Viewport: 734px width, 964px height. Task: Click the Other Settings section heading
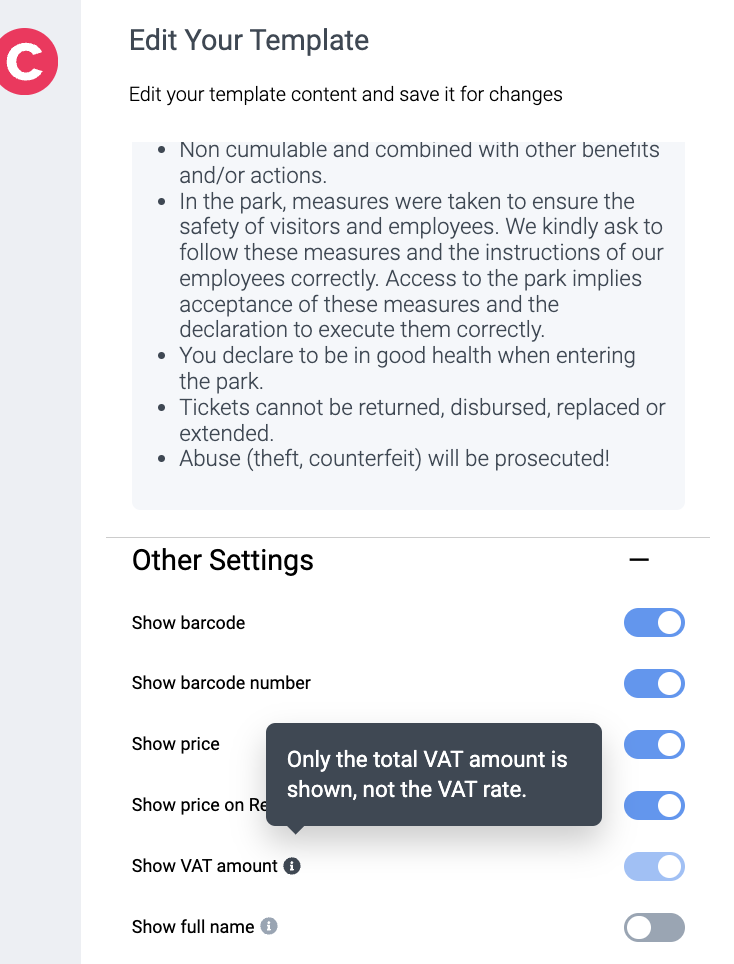(223, 560)
